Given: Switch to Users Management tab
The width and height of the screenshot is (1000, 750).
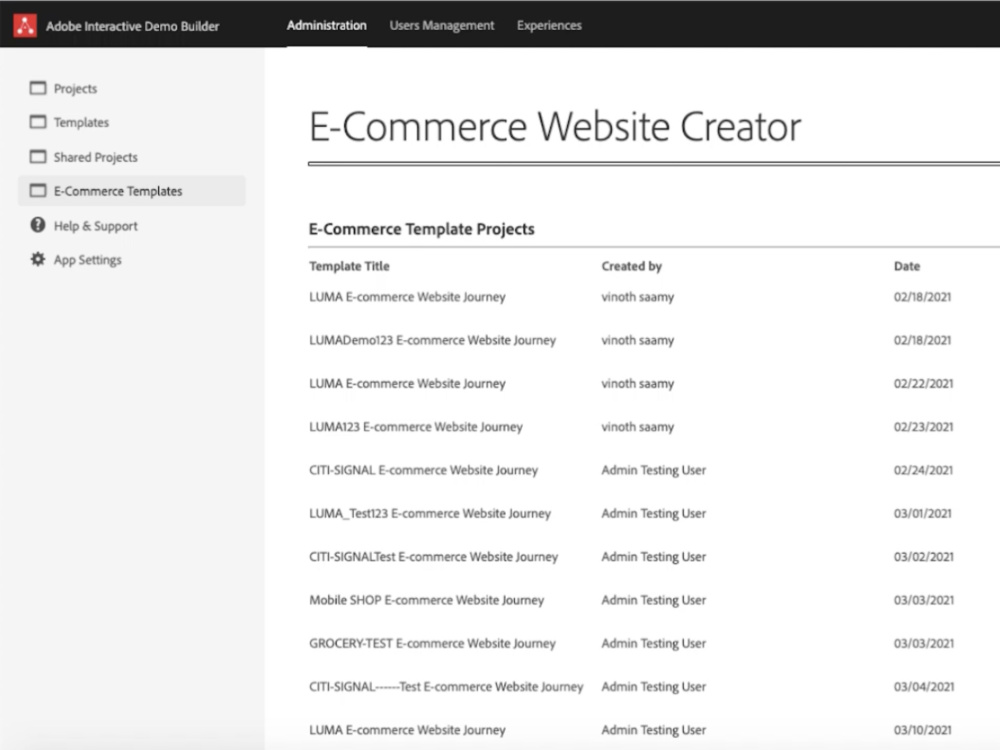Looking at the screenshot, I should click(441, 26).
